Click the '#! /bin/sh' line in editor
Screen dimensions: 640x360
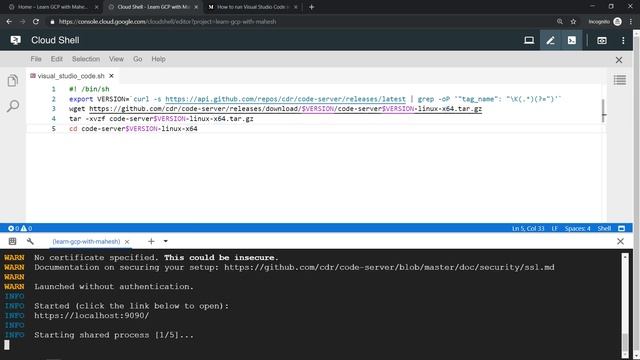point(89,89)
